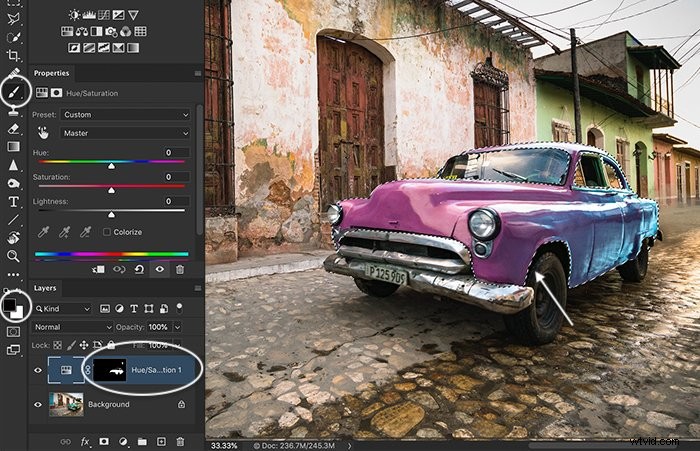
Task: Open the layer Kind filter dropdown
Action: [63, 309]
